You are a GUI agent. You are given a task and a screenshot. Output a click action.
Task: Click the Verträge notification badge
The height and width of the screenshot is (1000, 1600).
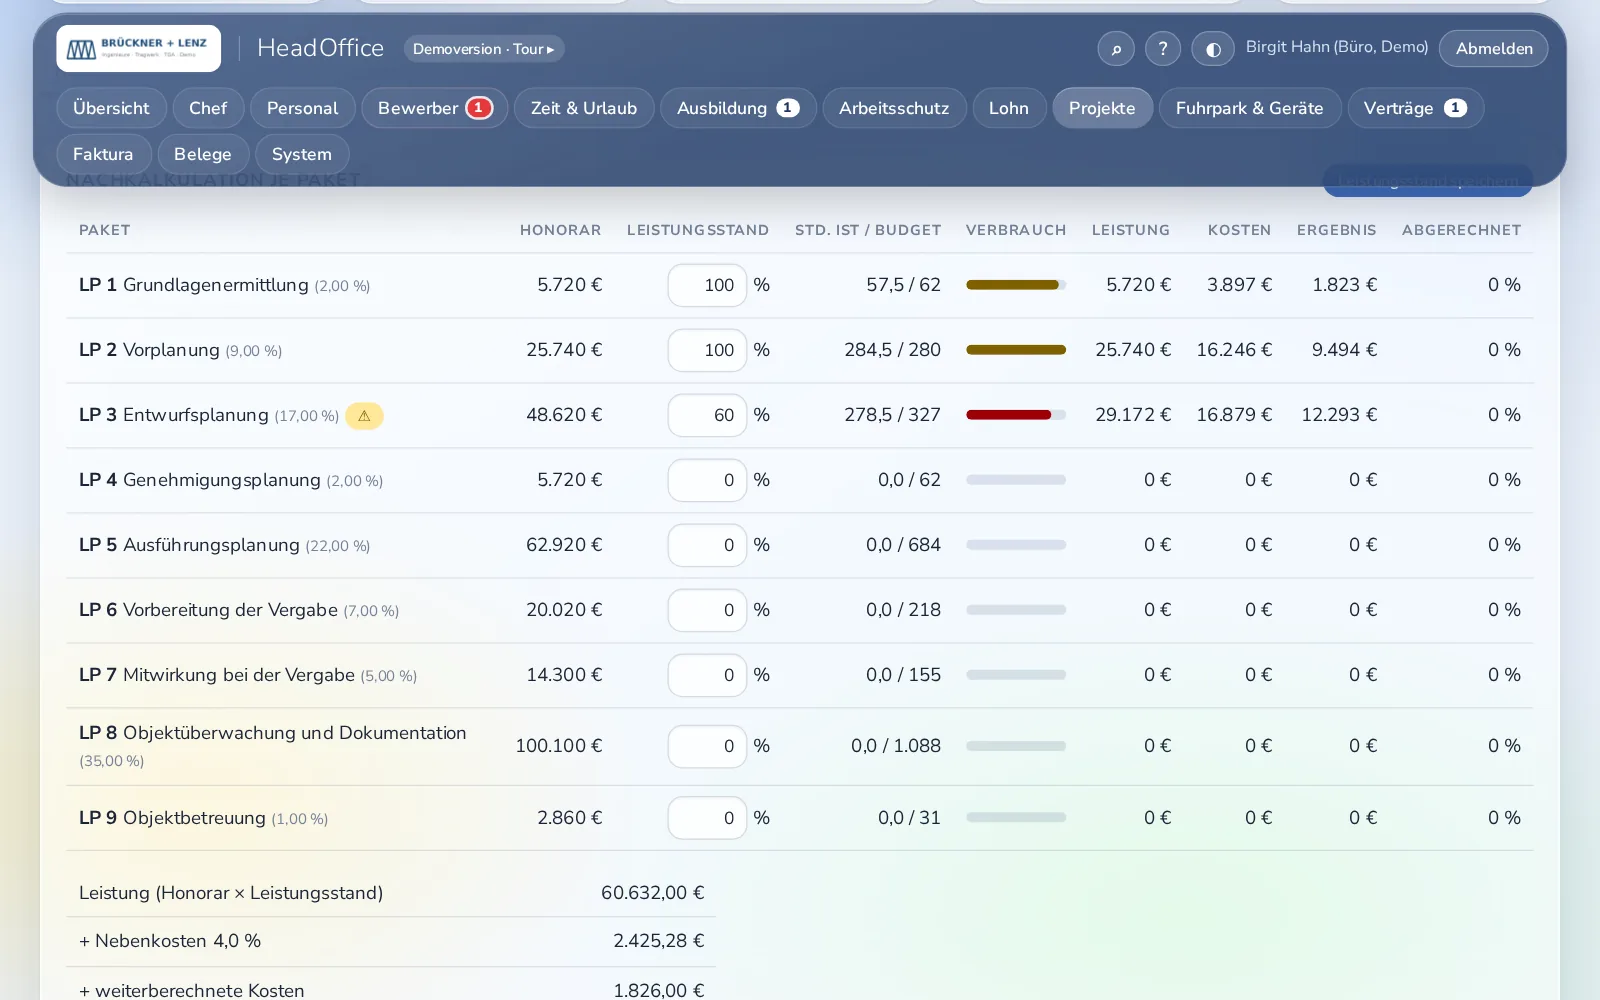(x=1455, y=108)
